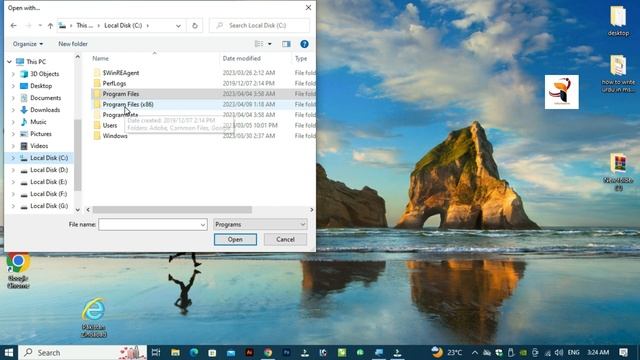Screen dimensions: 640x360
Task: Go back using the back arrow
Action: point(13,25)
